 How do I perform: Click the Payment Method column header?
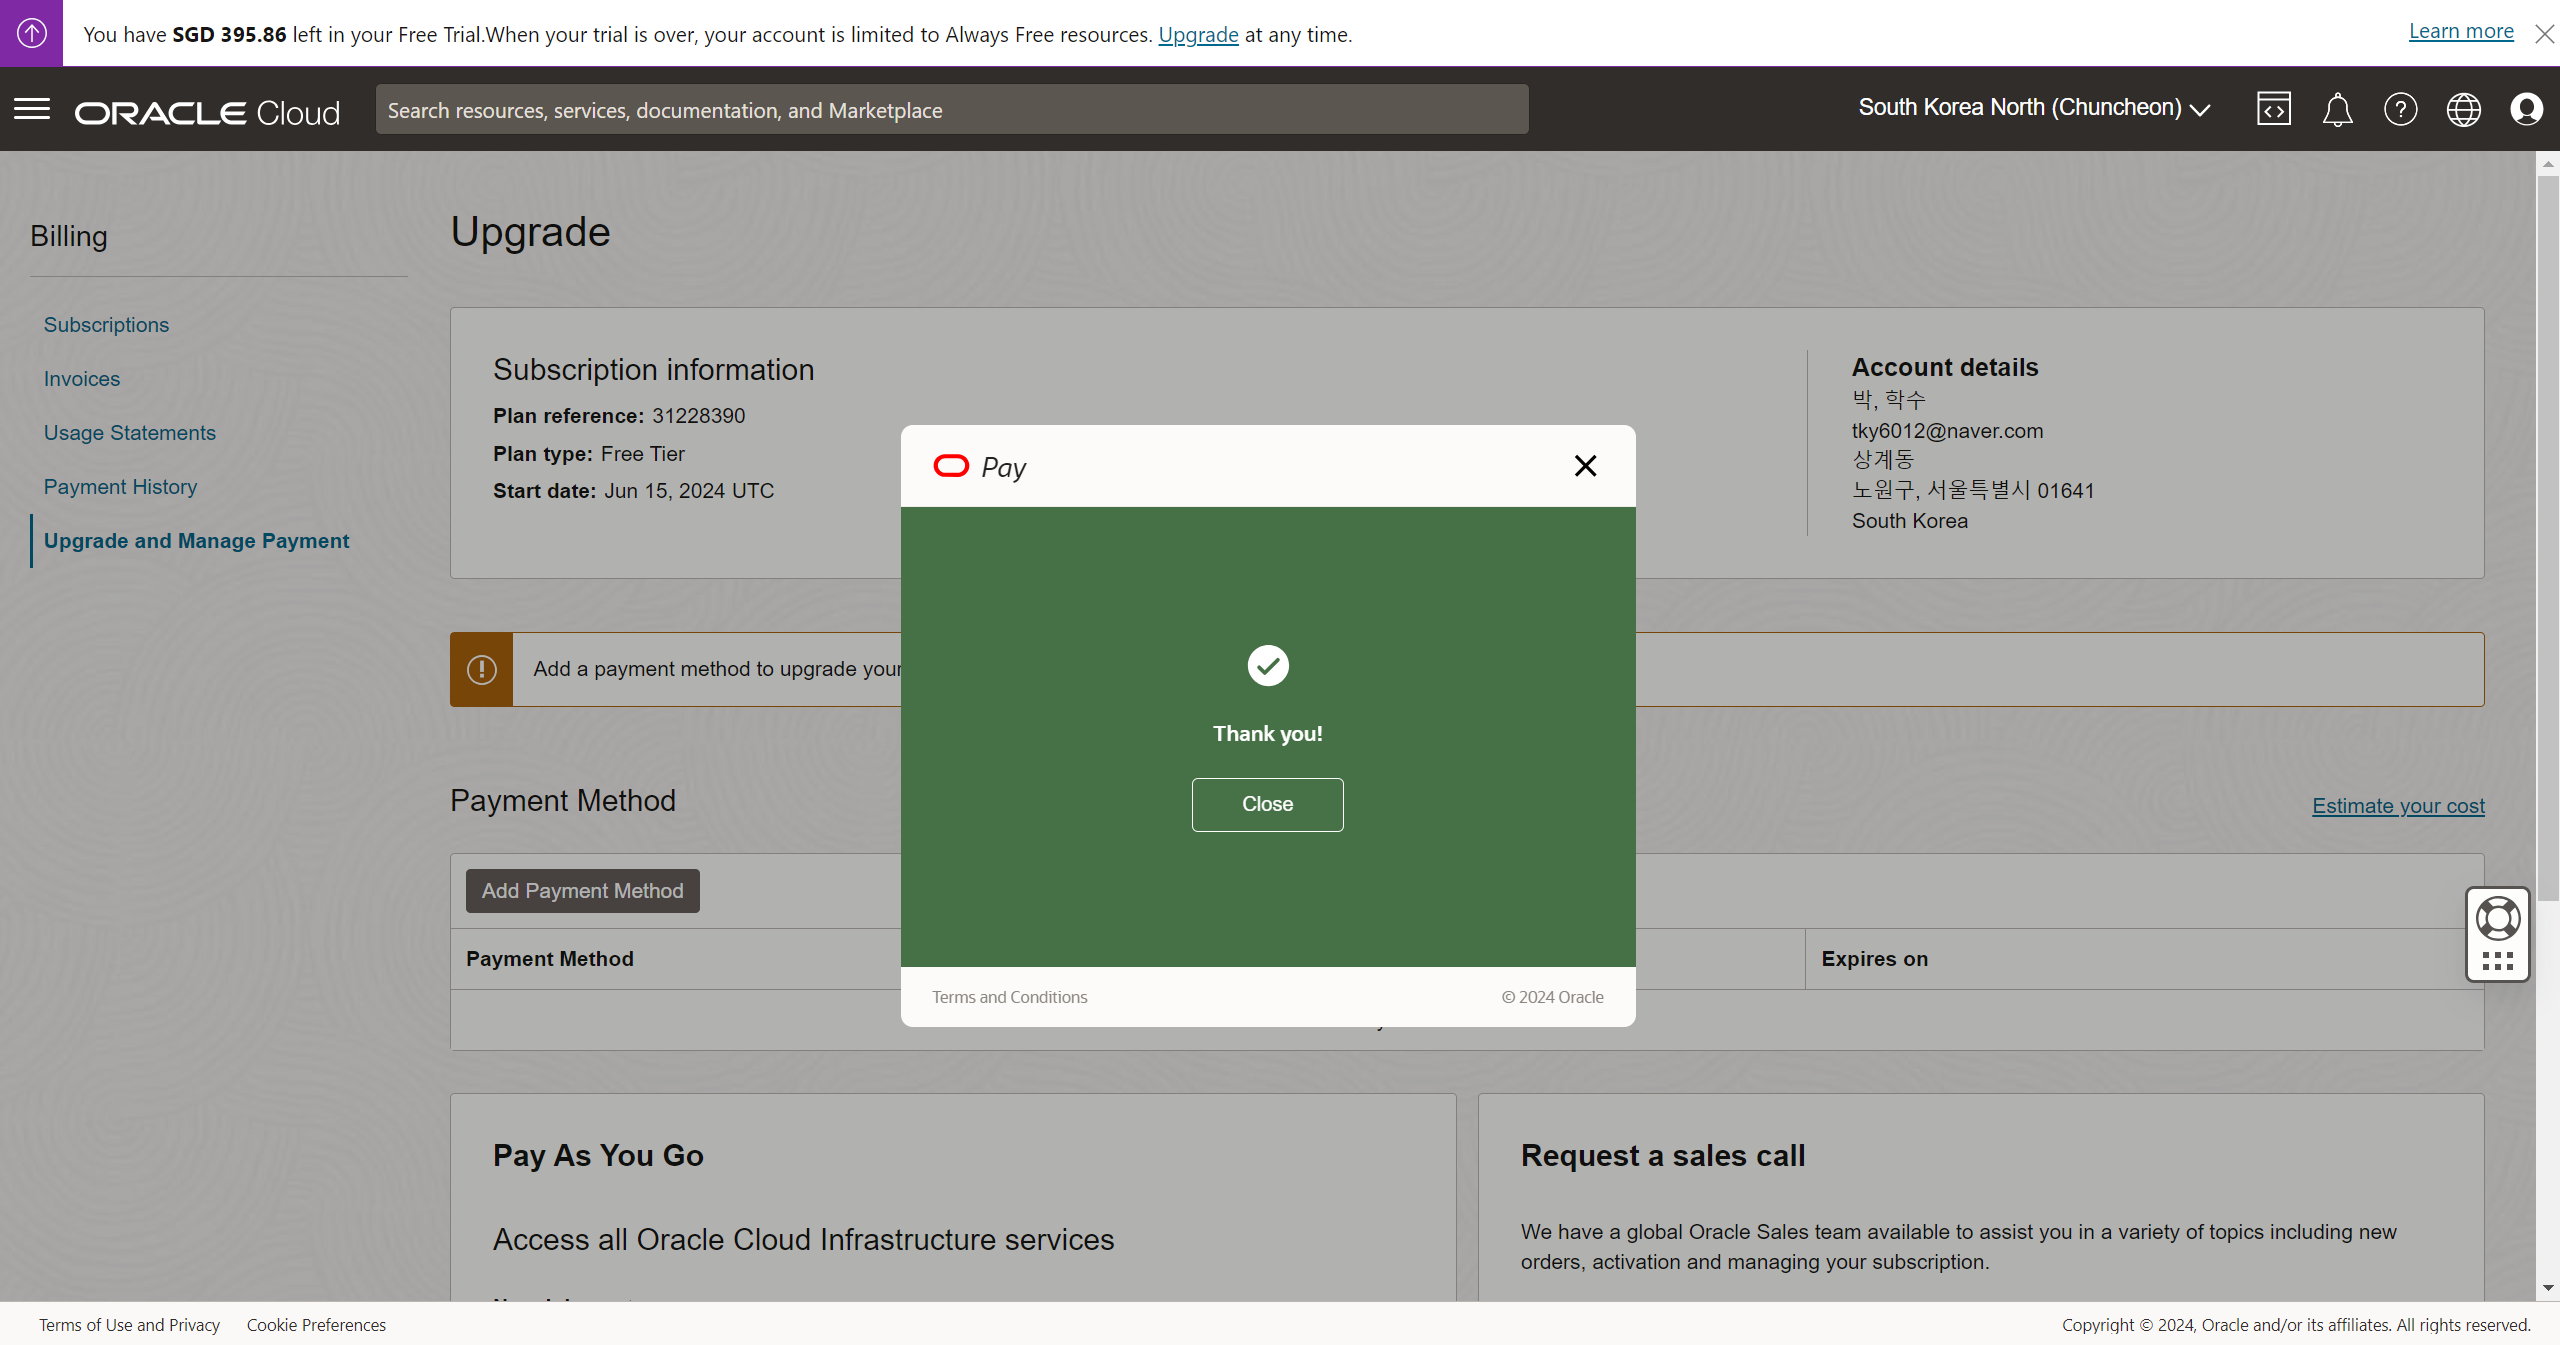click(x=550, y=958)
